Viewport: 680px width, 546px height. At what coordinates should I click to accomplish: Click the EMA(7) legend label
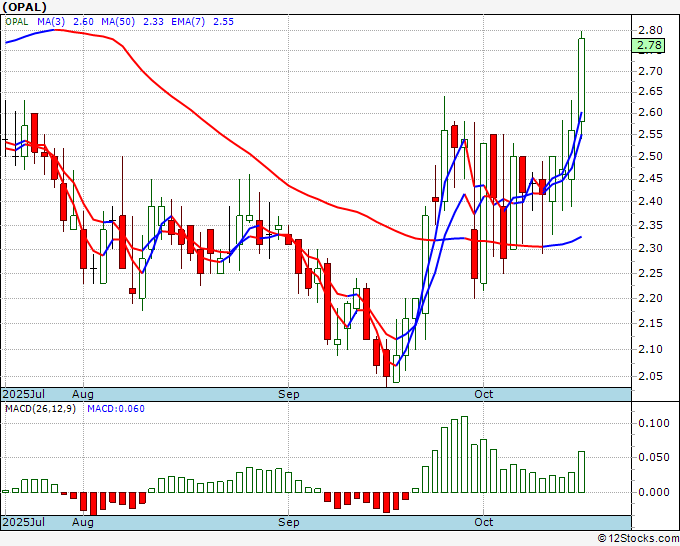click(188, 22)
